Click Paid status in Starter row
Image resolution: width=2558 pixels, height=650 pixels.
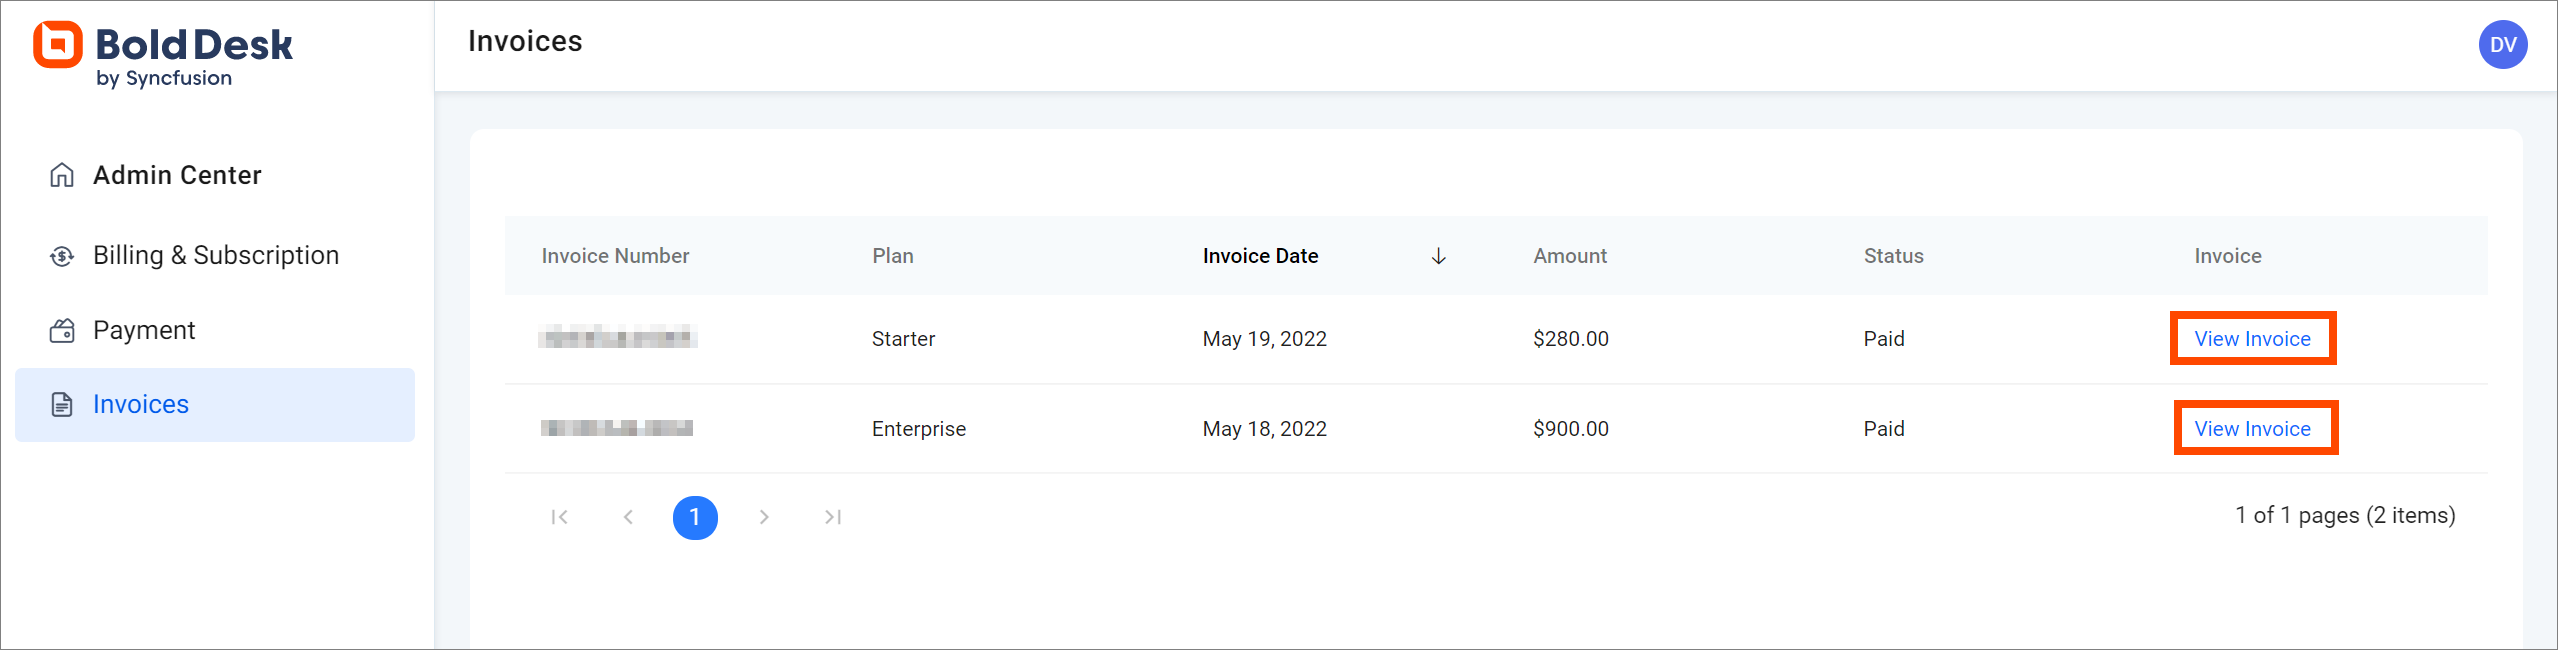click(1883, 339)
